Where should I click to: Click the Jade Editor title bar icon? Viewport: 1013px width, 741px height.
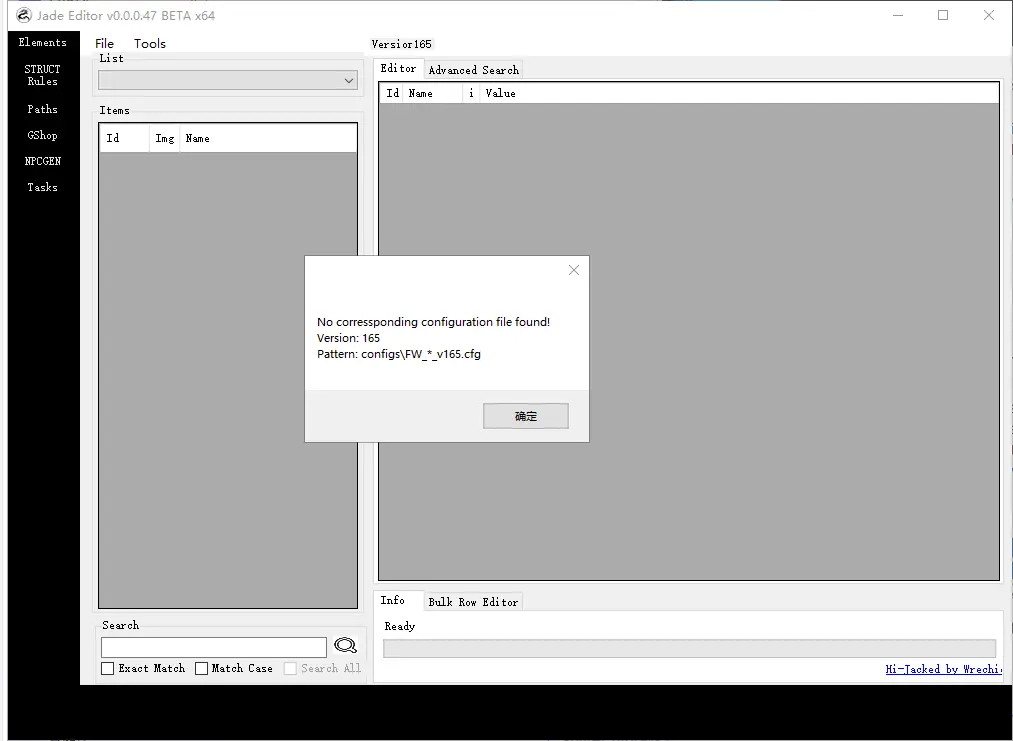(x=24, y=15)
